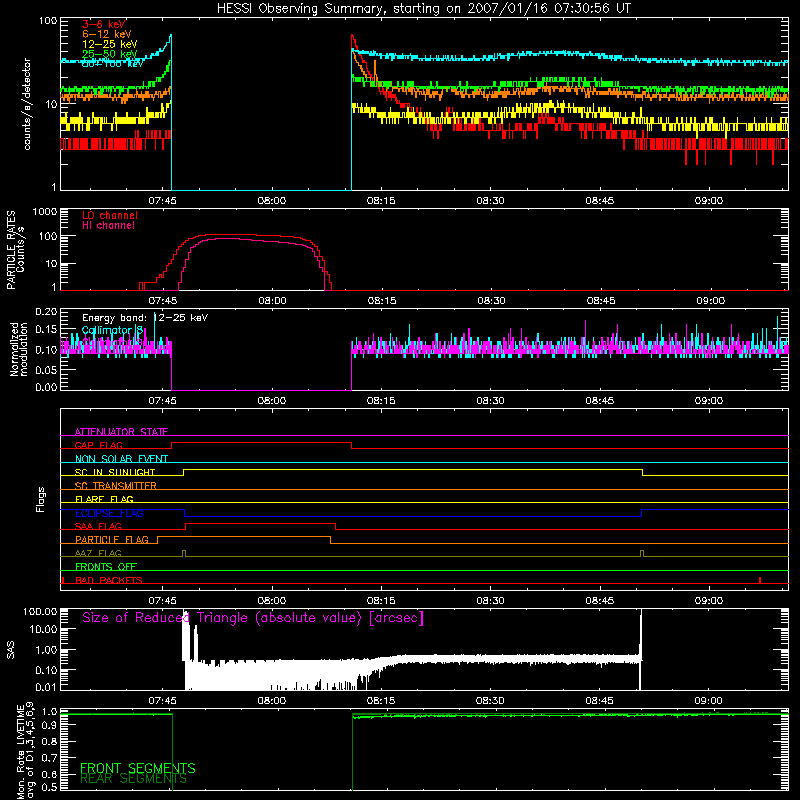Click '08:00' time label under count-rate plot
The image size is (800, 800).
(x=272, y=201)
